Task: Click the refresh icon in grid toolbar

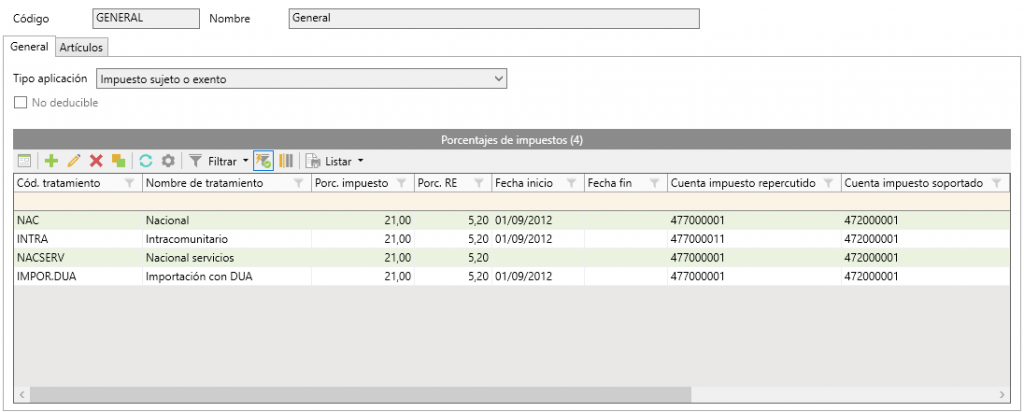Action: coord(146,161)
